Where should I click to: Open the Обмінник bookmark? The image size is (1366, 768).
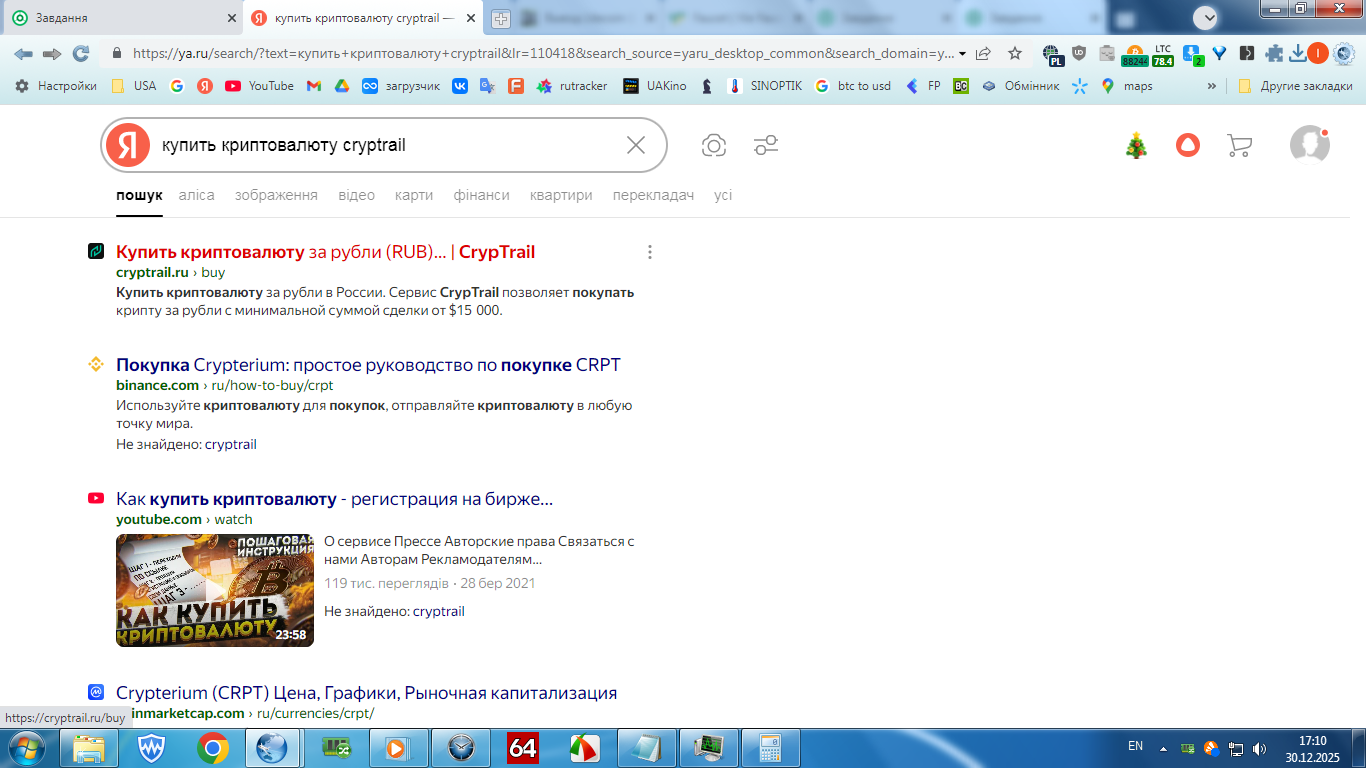pos(1020,86)
